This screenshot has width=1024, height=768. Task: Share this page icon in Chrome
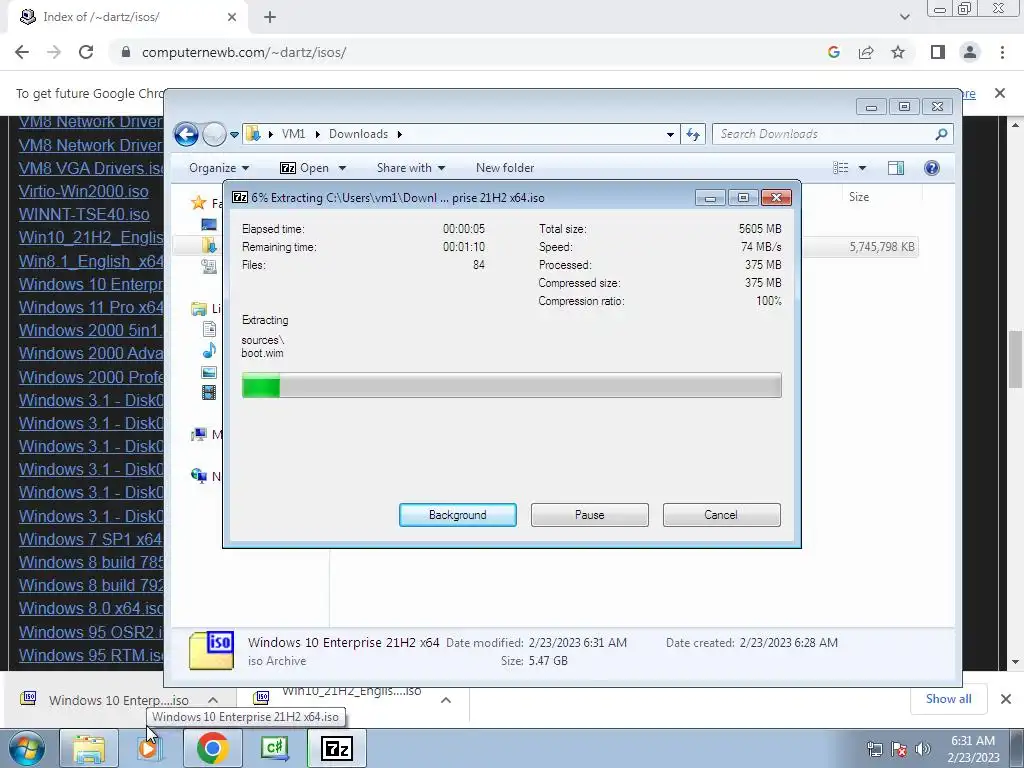tap(866, 52)
